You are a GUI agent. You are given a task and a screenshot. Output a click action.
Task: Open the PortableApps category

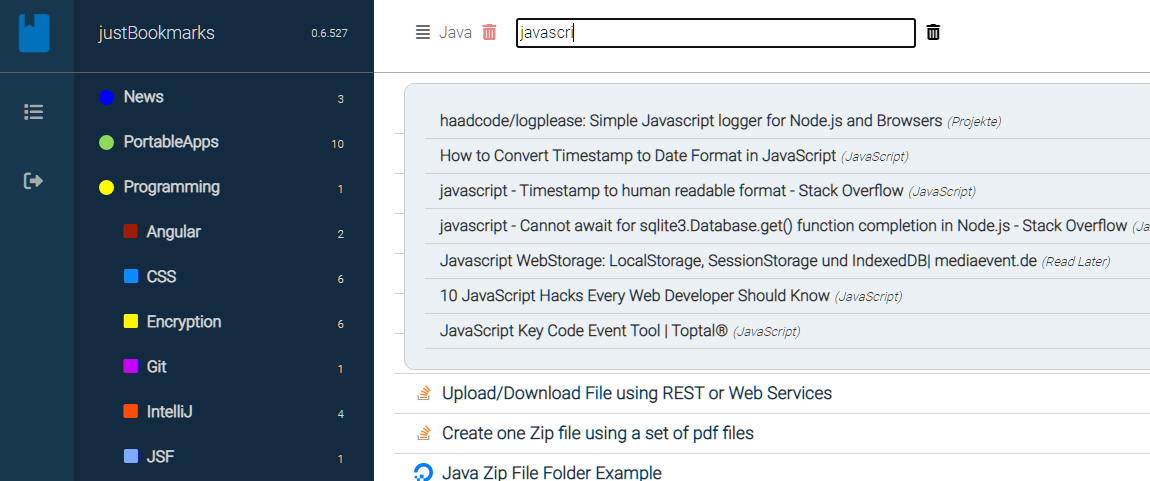[x=170, y=142]
